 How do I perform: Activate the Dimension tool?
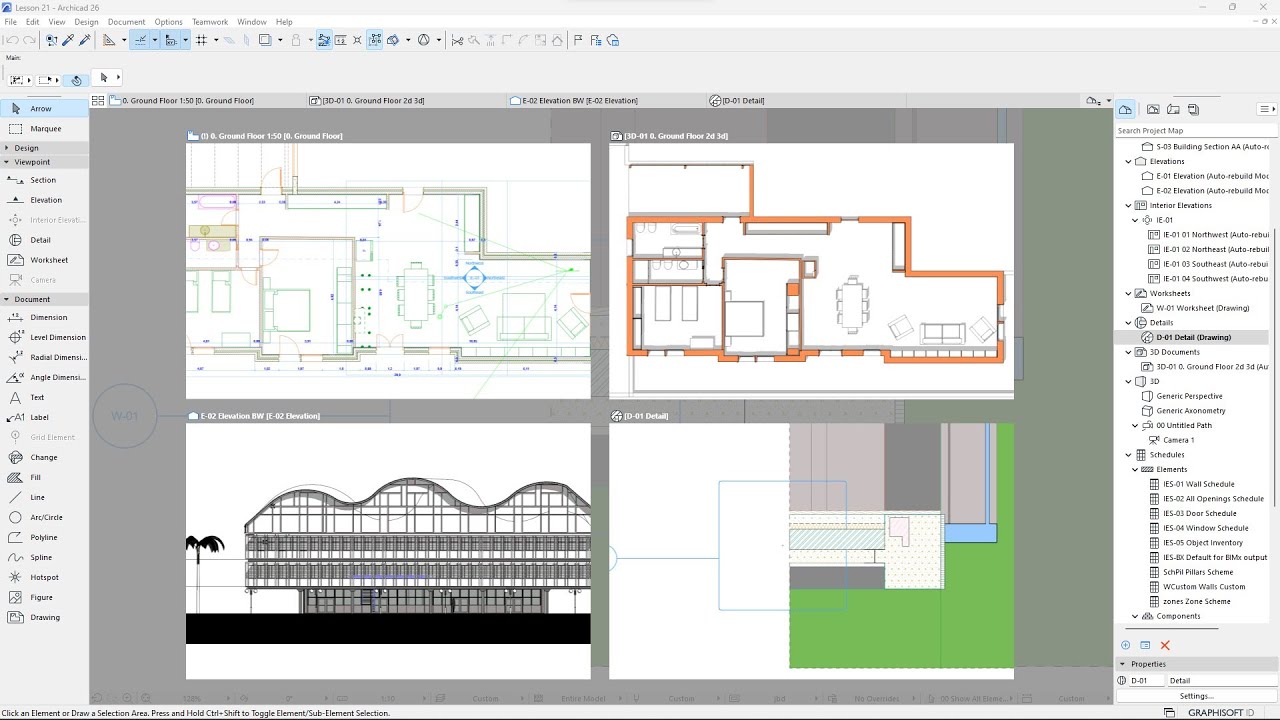44,317
